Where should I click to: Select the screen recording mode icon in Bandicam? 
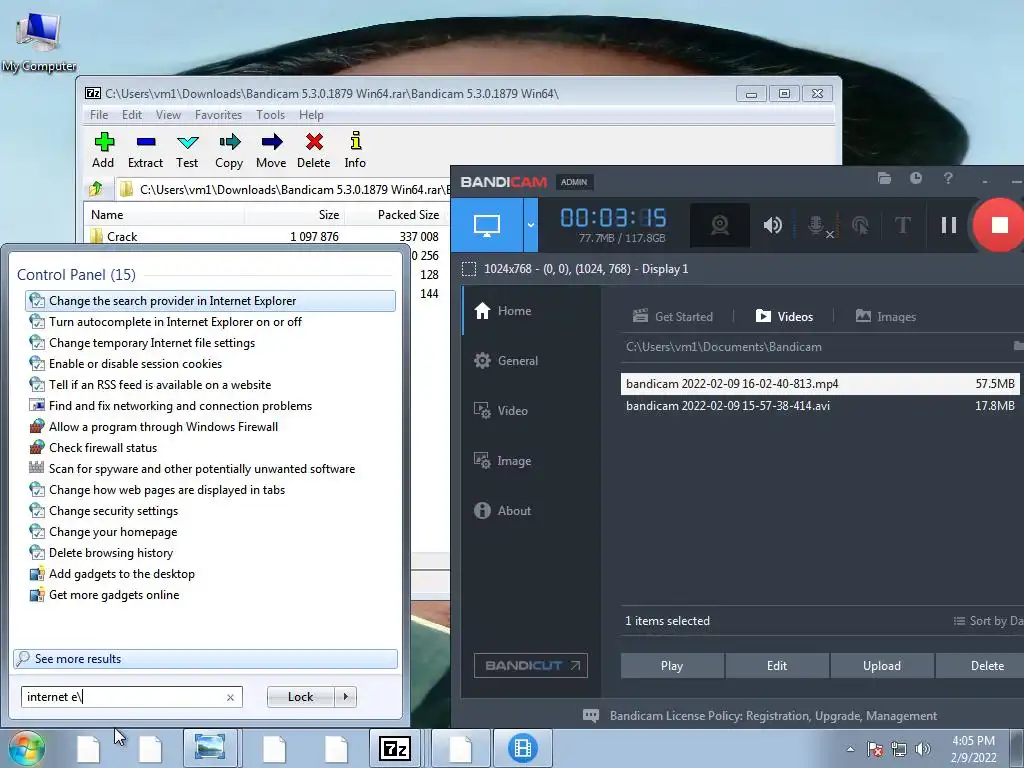pyautogui.click(x=487, y=225)
